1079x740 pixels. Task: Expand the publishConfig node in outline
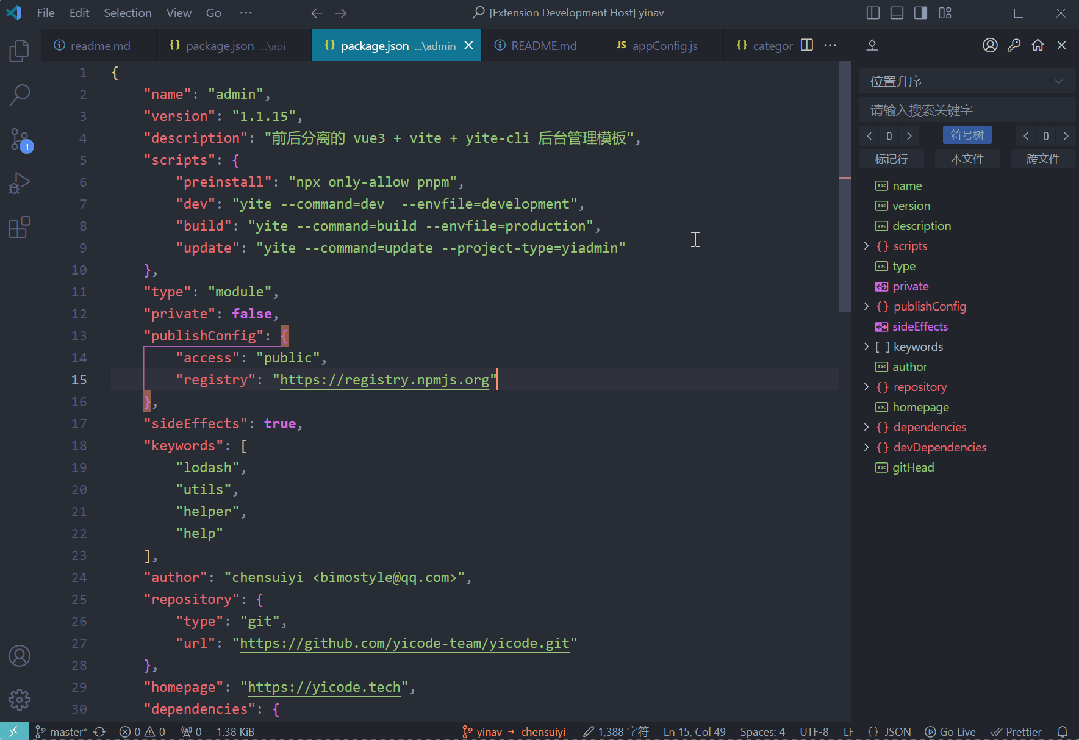click(x=866, y=306)
